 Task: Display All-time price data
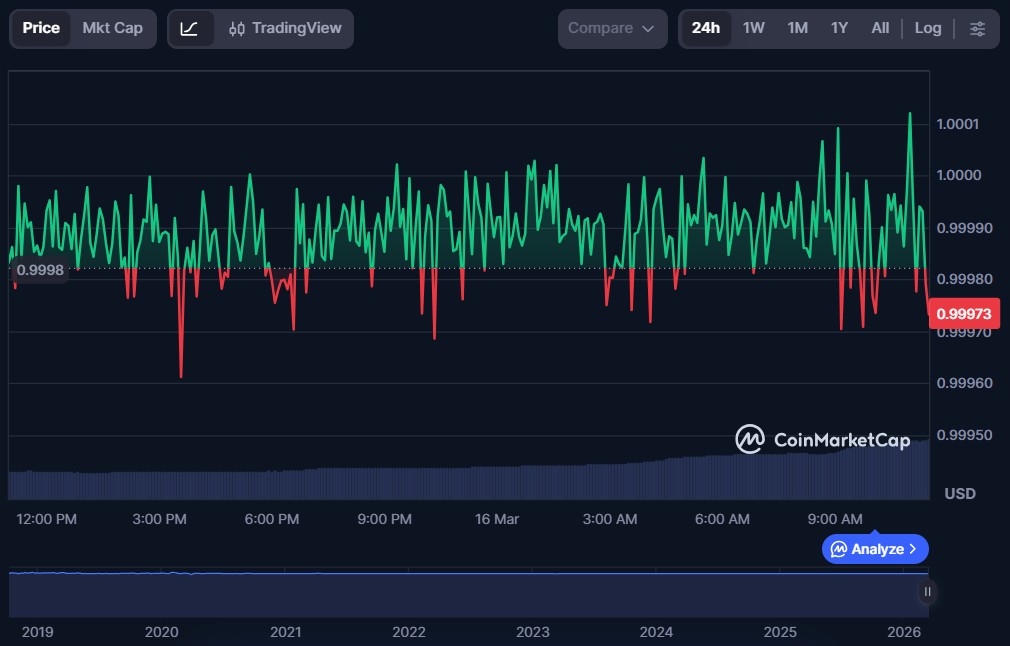(880, 28)
